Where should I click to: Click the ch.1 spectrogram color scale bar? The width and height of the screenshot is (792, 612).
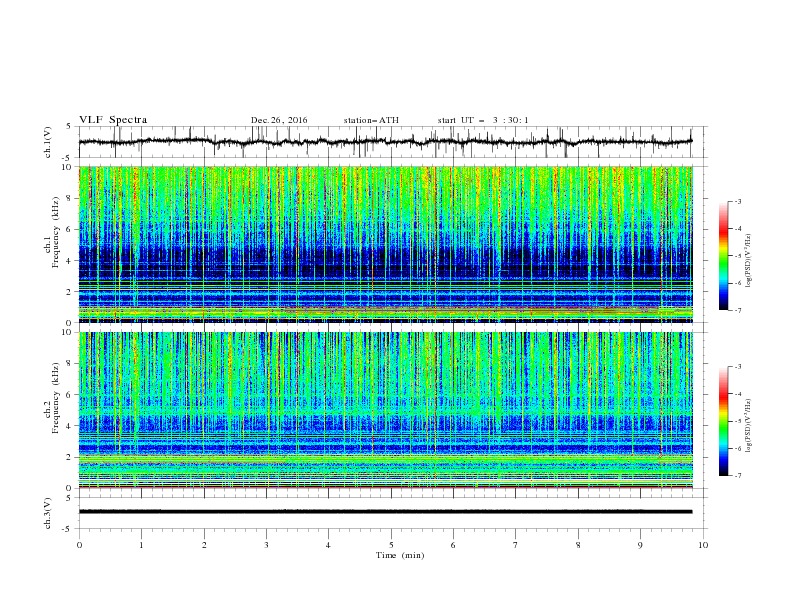coord(723,255)
